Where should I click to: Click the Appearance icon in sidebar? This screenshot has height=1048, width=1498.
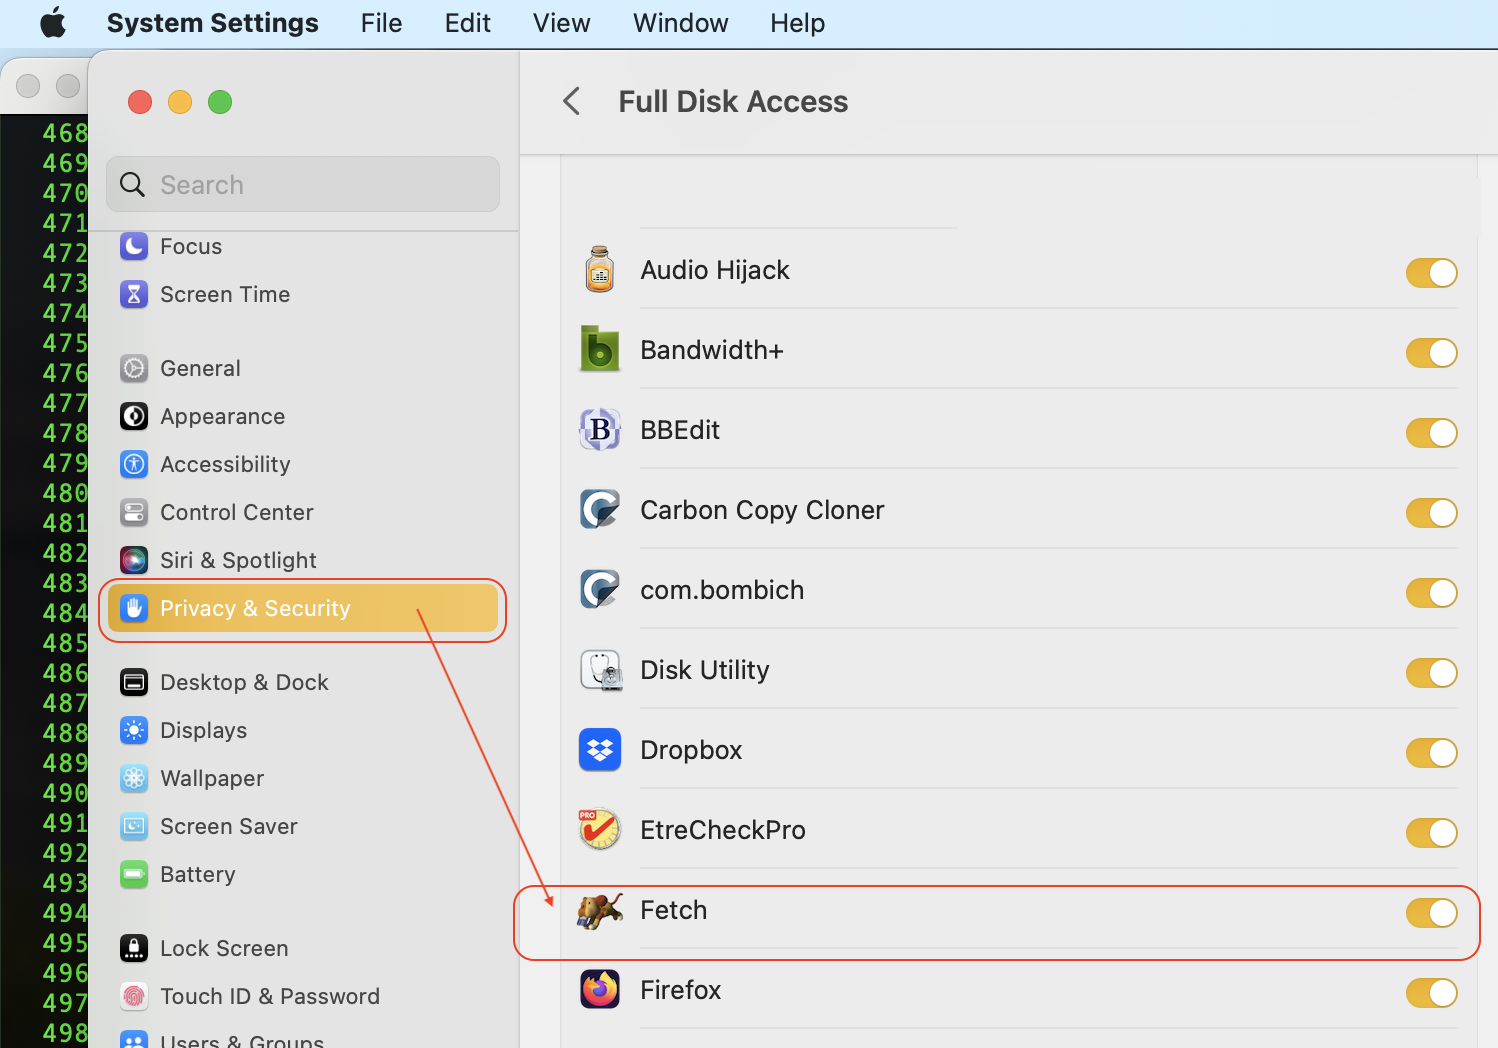134,416
